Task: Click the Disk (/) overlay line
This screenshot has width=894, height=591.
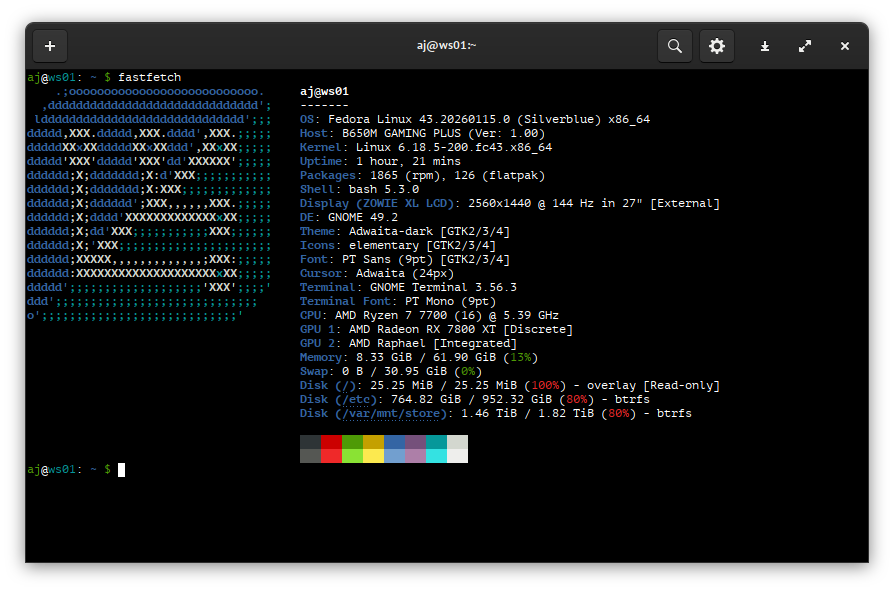Action: point(510,385)
